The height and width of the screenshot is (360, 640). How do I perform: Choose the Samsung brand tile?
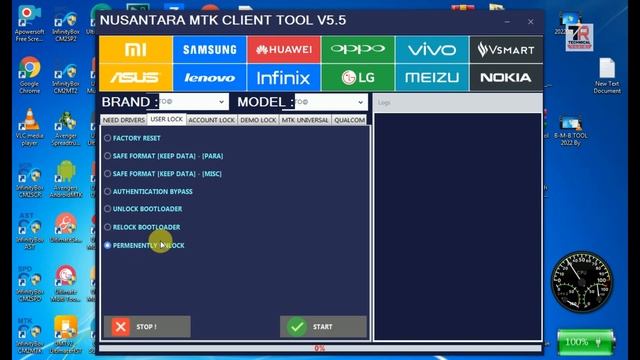point(210,49)
